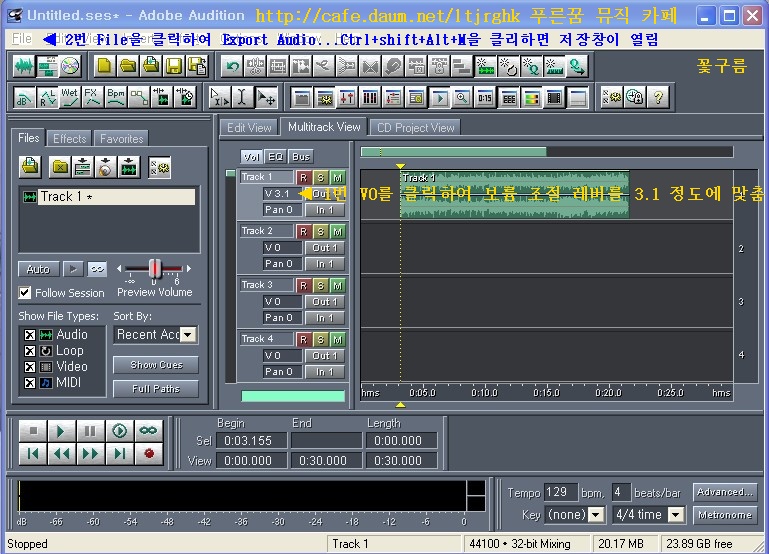Screen dimensions: 769x554
Task: Close file icon in Files panel
Action: 60,167
